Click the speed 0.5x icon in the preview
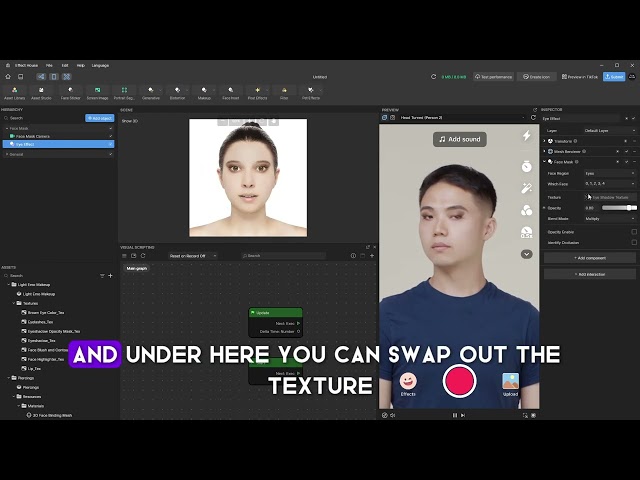The image size is (640, 480). coord(527,232)
